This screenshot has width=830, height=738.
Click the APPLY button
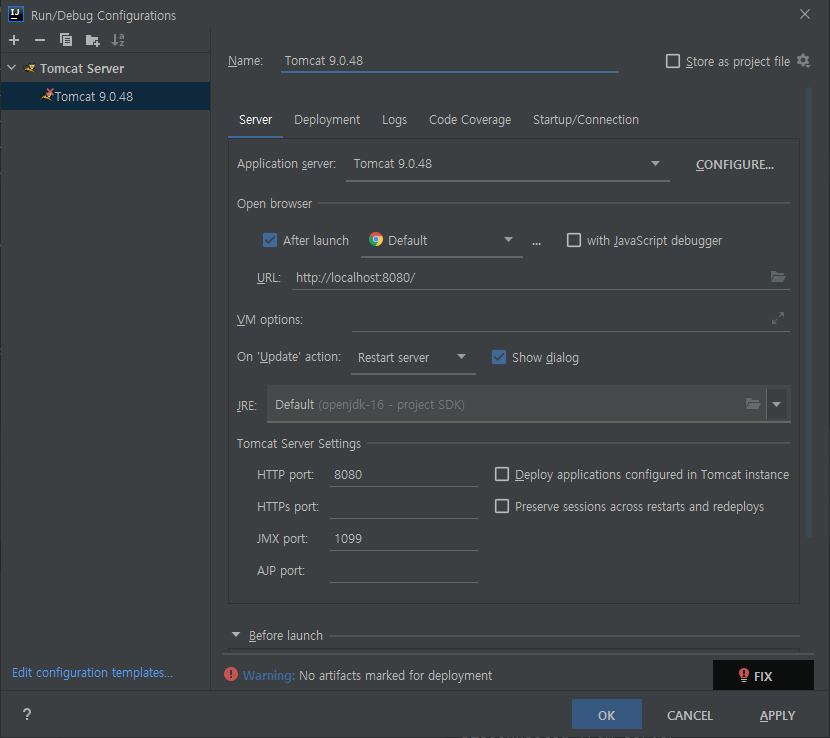pos(777,715)
